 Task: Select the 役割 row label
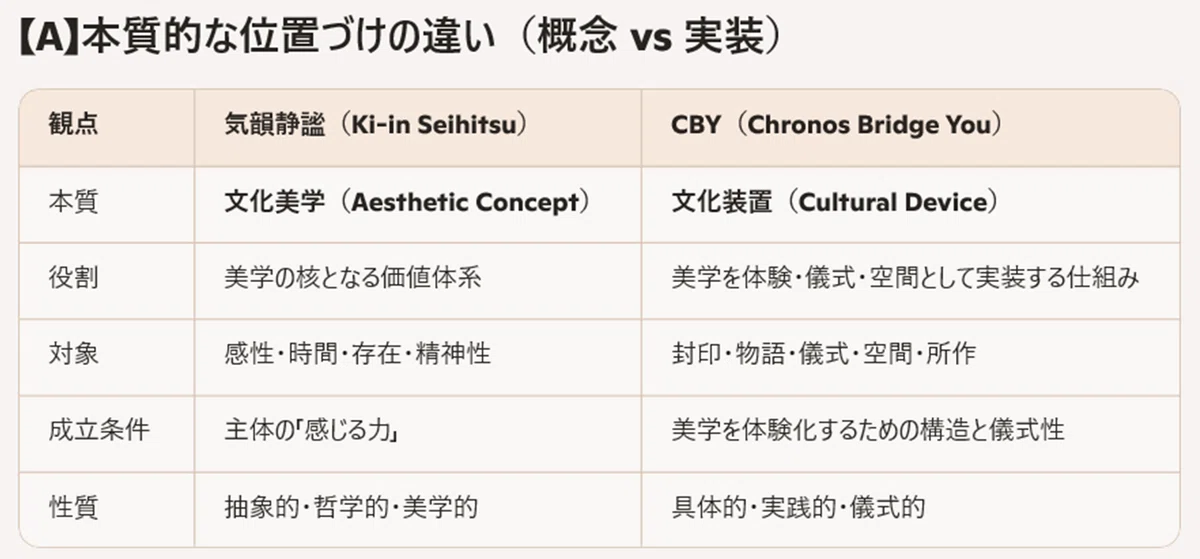[73, 278]
